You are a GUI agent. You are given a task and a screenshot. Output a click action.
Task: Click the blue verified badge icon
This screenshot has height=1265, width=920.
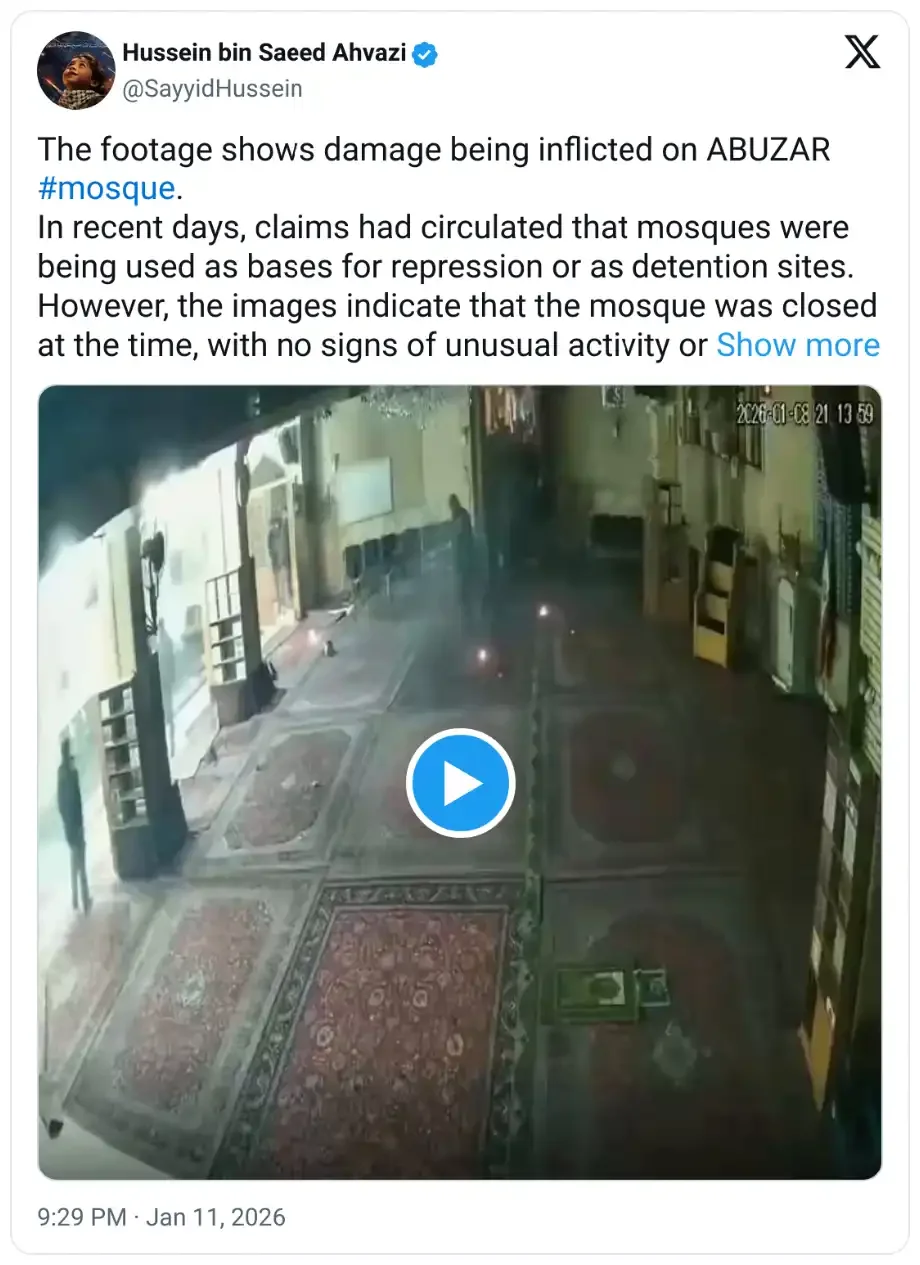426,54
